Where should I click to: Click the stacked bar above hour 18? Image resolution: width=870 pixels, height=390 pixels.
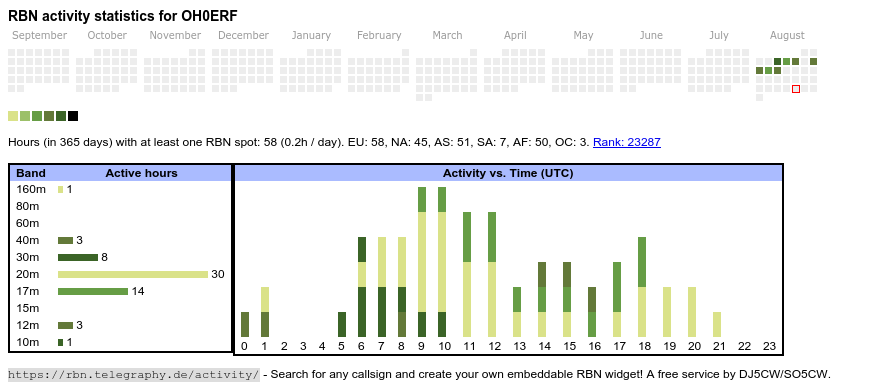pos(642,287)
